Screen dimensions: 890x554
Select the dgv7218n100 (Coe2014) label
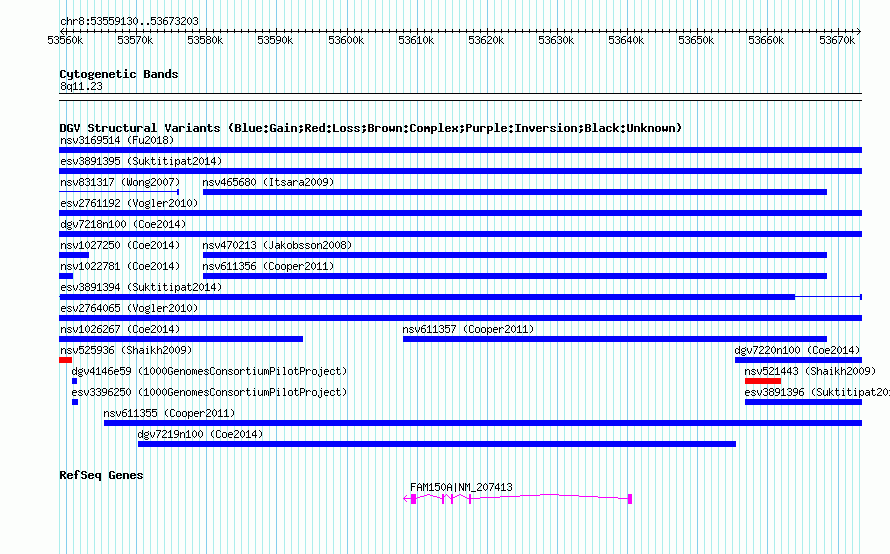[x=123, y=224]
